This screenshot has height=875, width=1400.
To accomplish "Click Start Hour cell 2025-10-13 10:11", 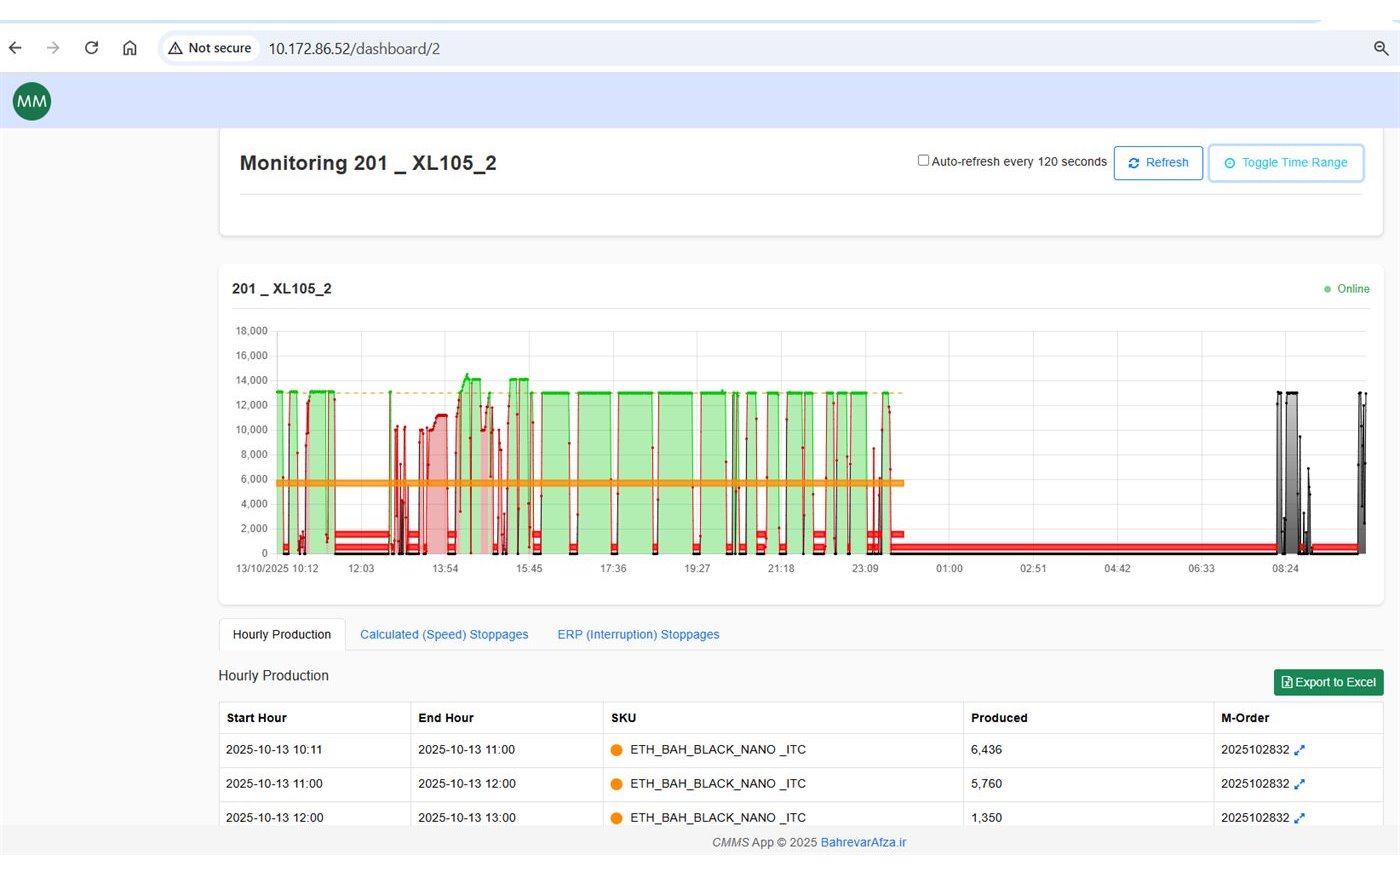I will point(274,750).
